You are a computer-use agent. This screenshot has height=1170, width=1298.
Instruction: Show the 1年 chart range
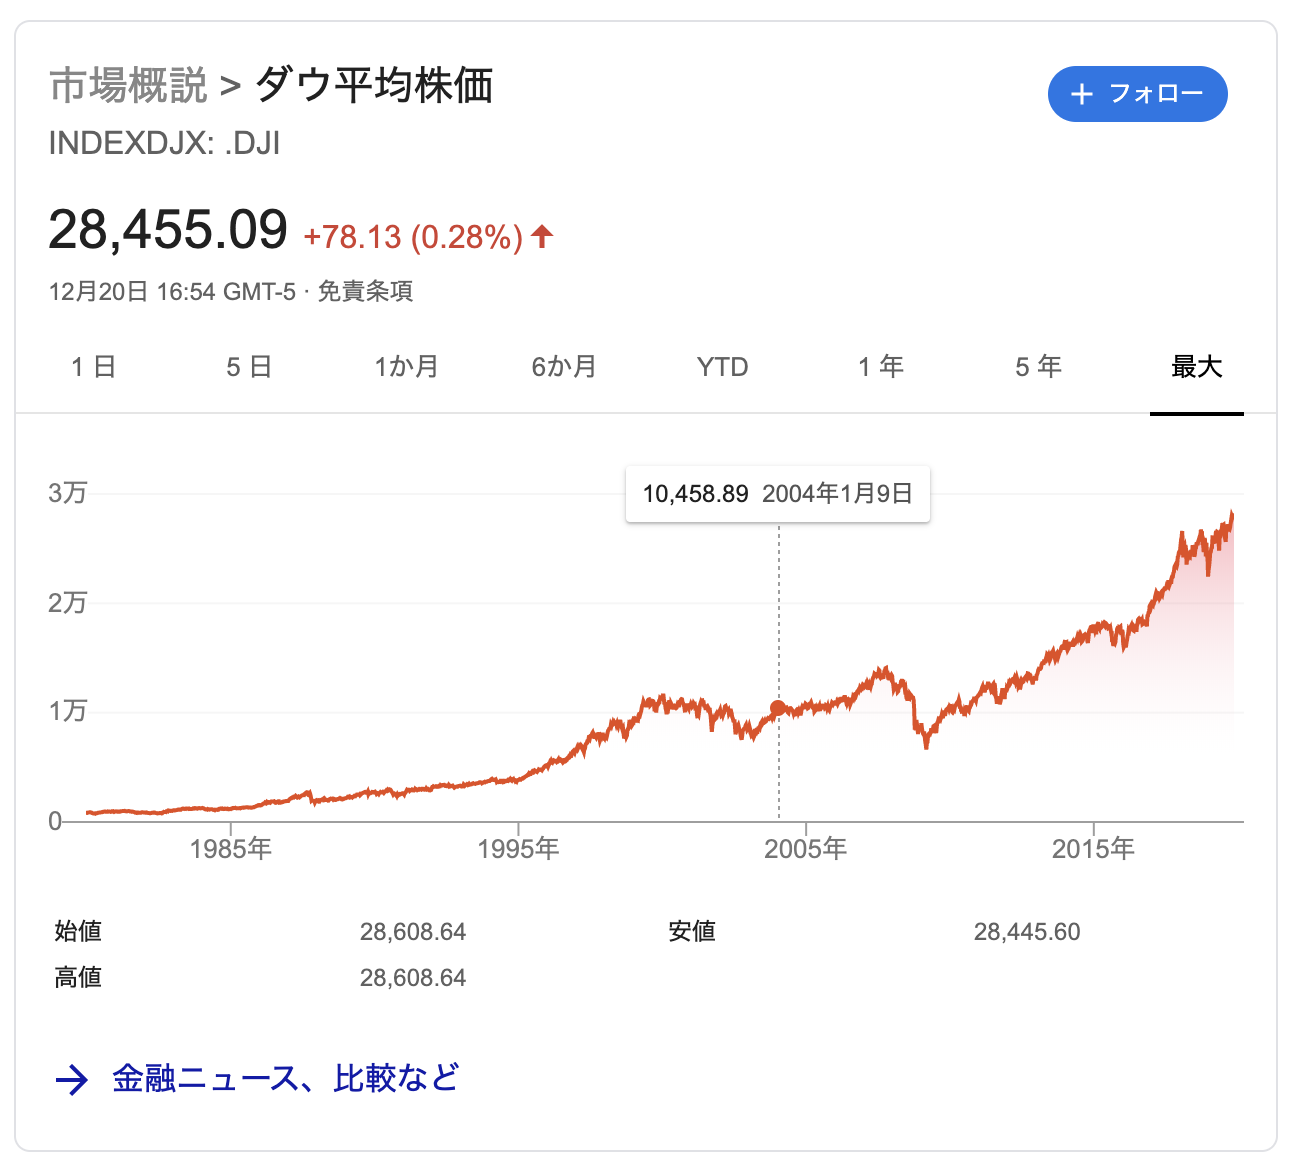(881, 367)
